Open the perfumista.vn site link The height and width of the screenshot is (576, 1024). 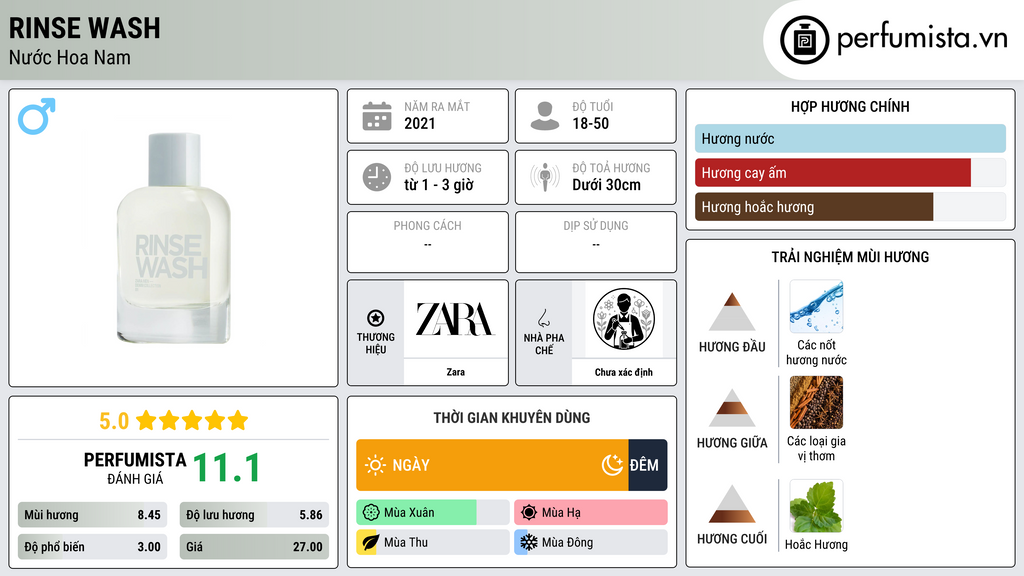(921, 39)
